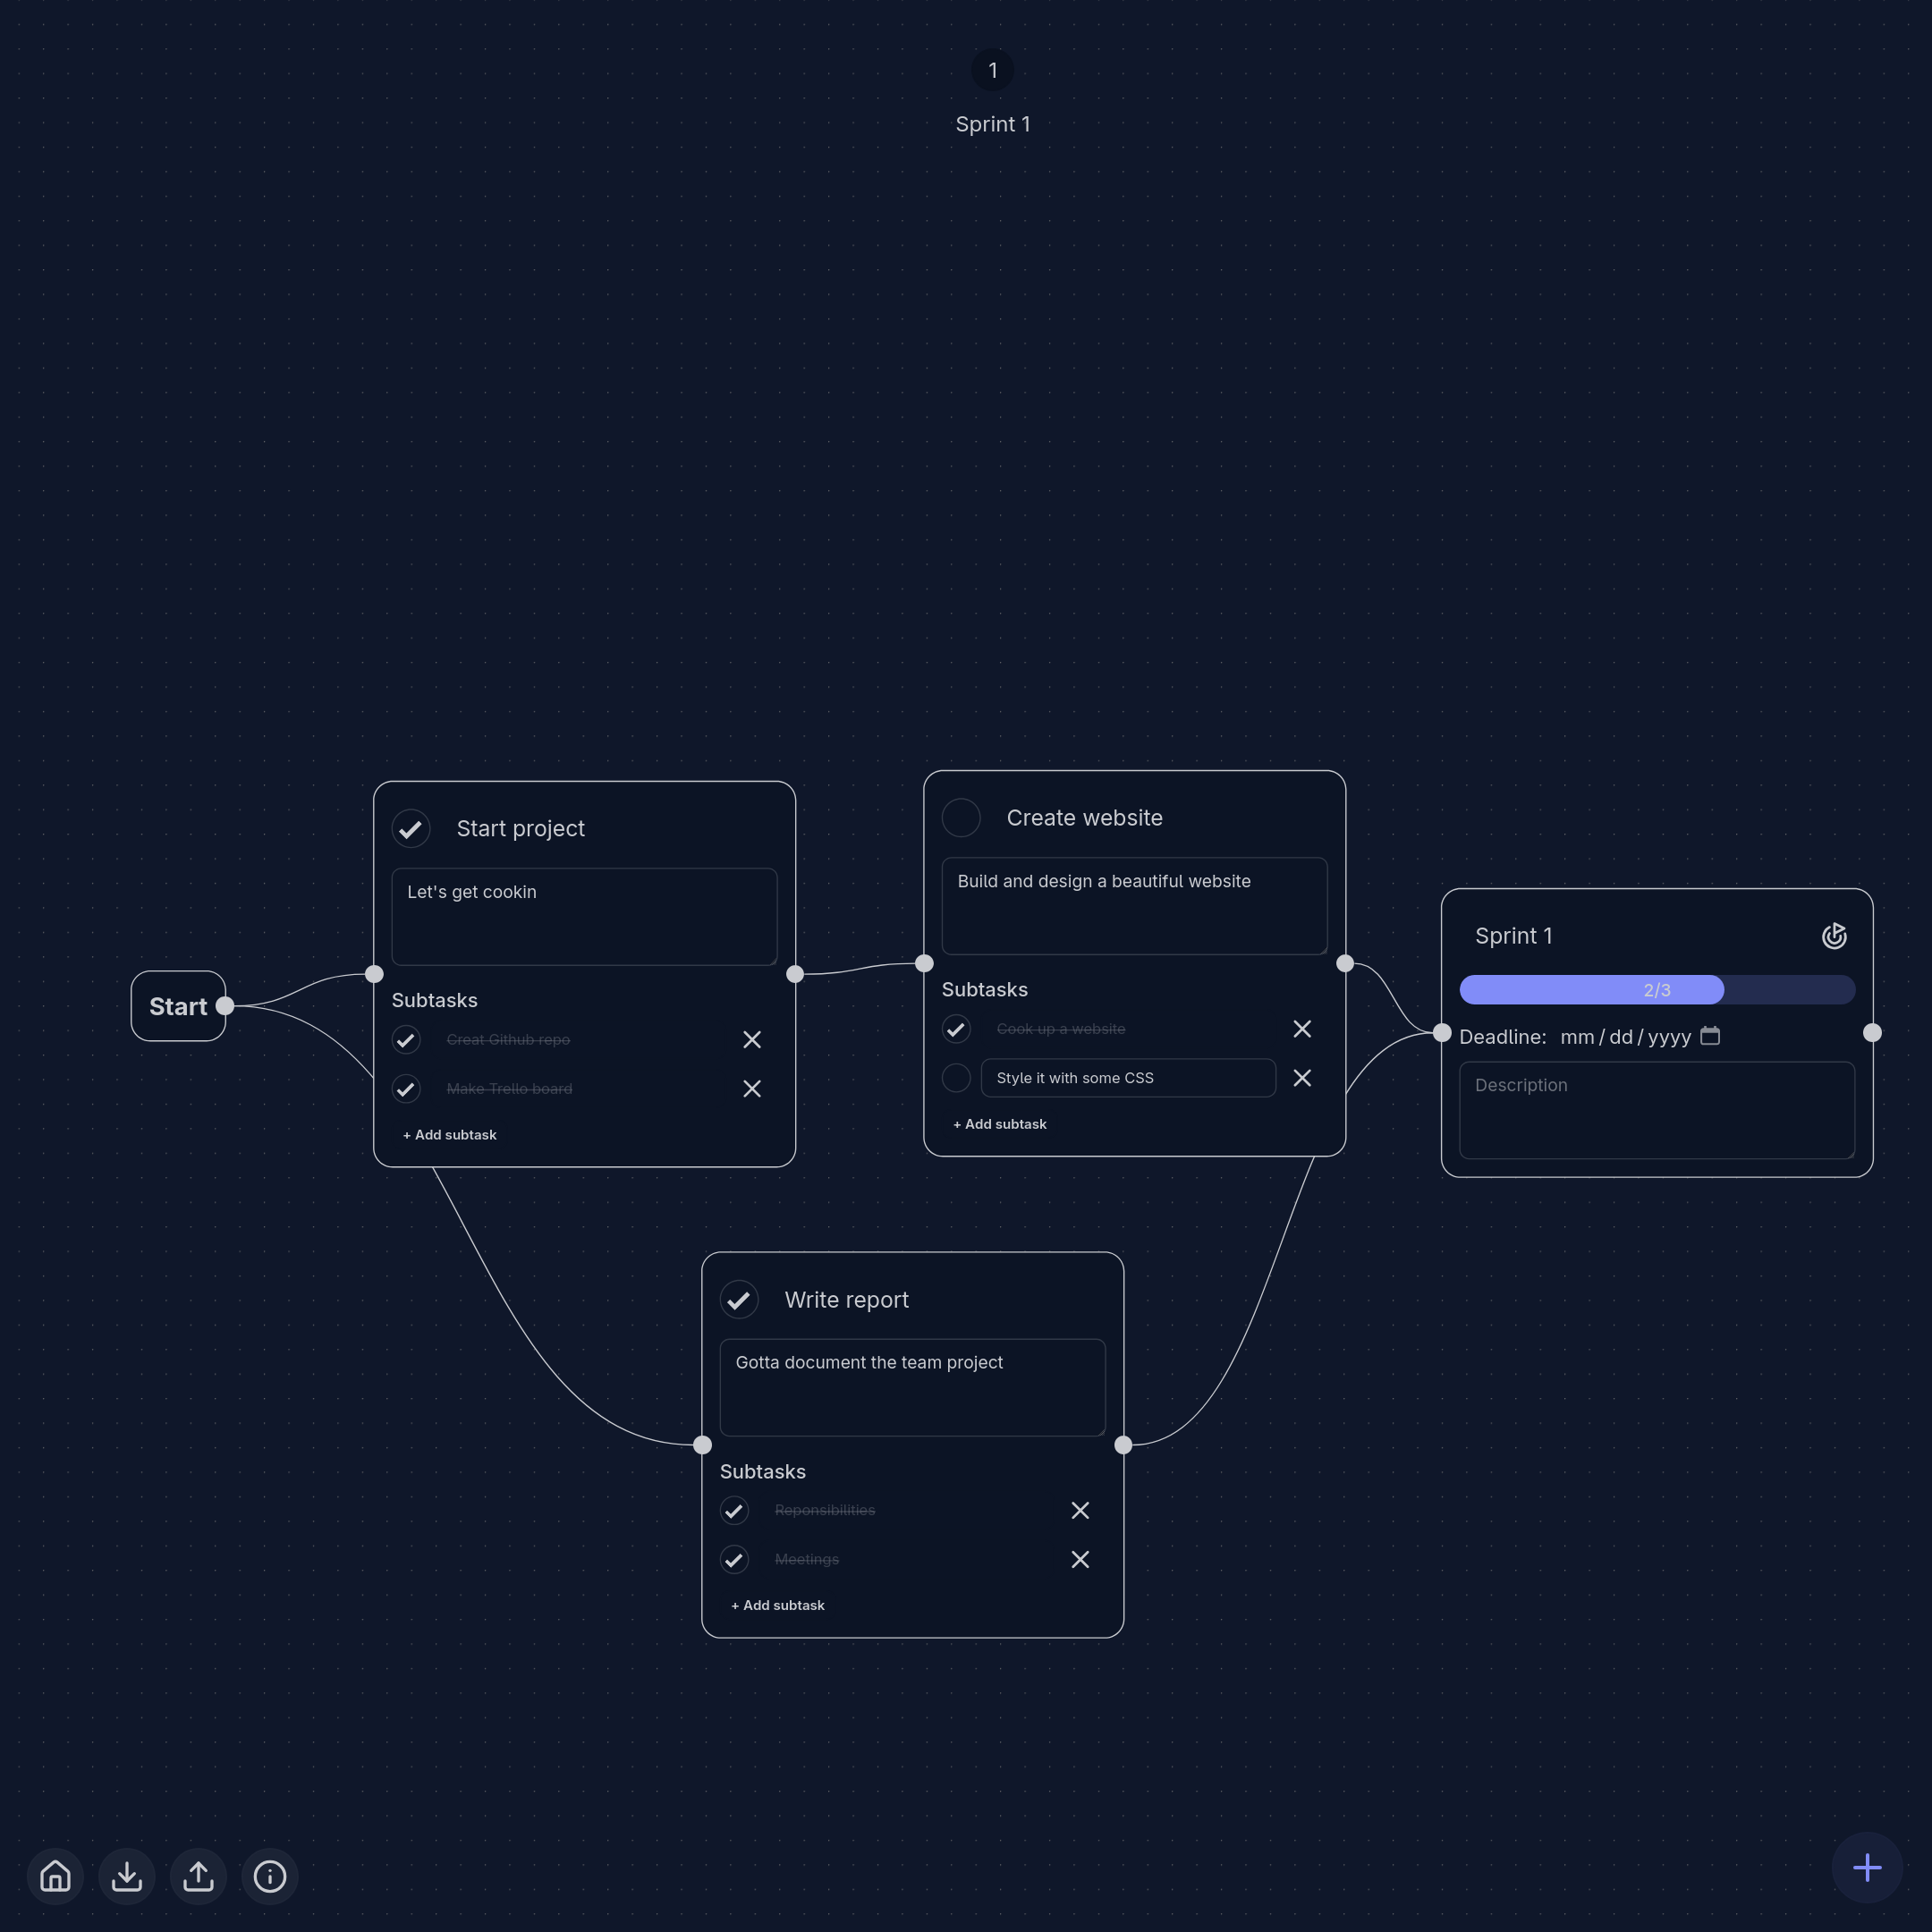1932x1932 pixels.
Task: Check the 'Style it with some CSS' subtask
Action: coord(956,1078)
